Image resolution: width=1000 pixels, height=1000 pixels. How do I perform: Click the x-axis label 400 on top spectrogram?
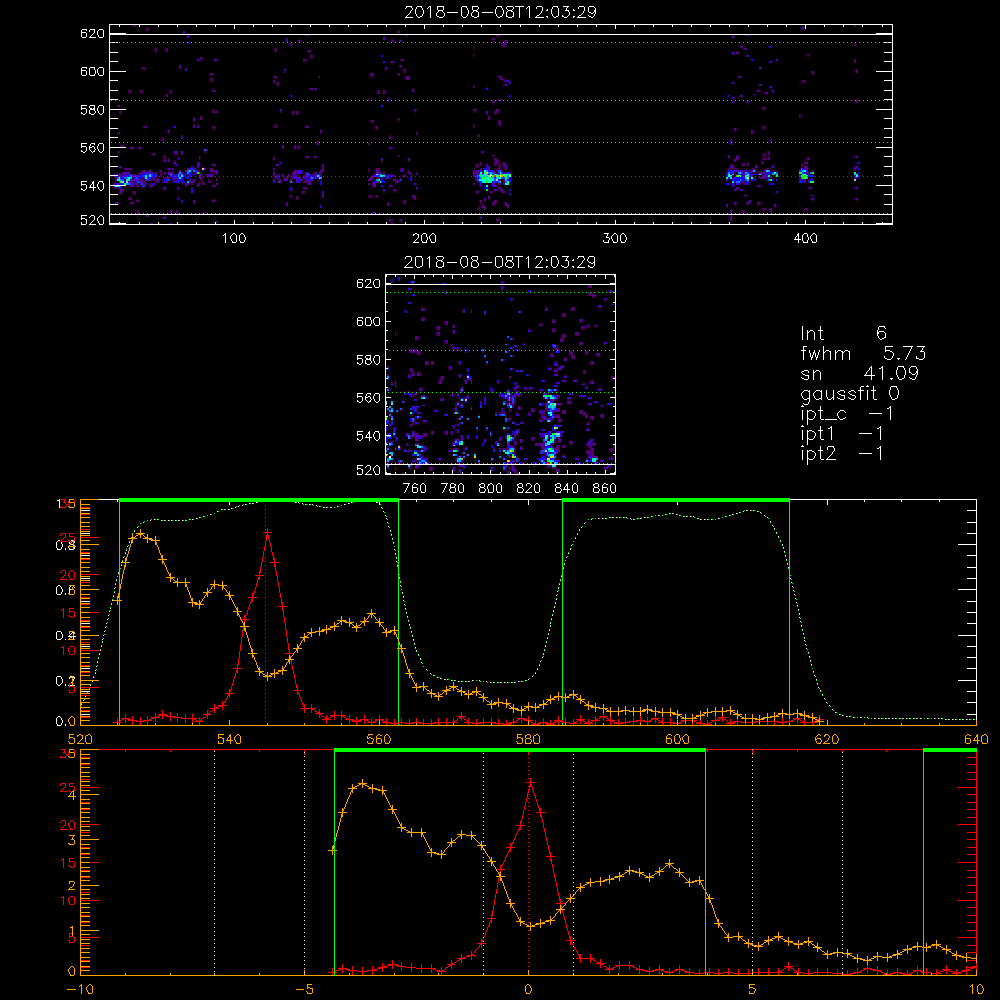(805, 239)
